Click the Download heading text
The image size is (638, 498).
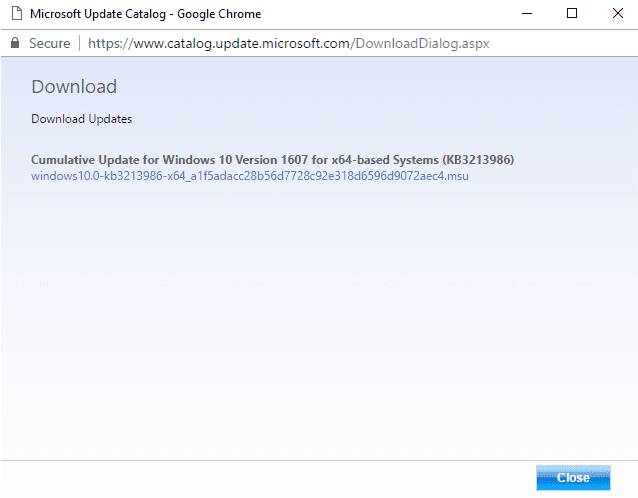(x=74, y=87)
